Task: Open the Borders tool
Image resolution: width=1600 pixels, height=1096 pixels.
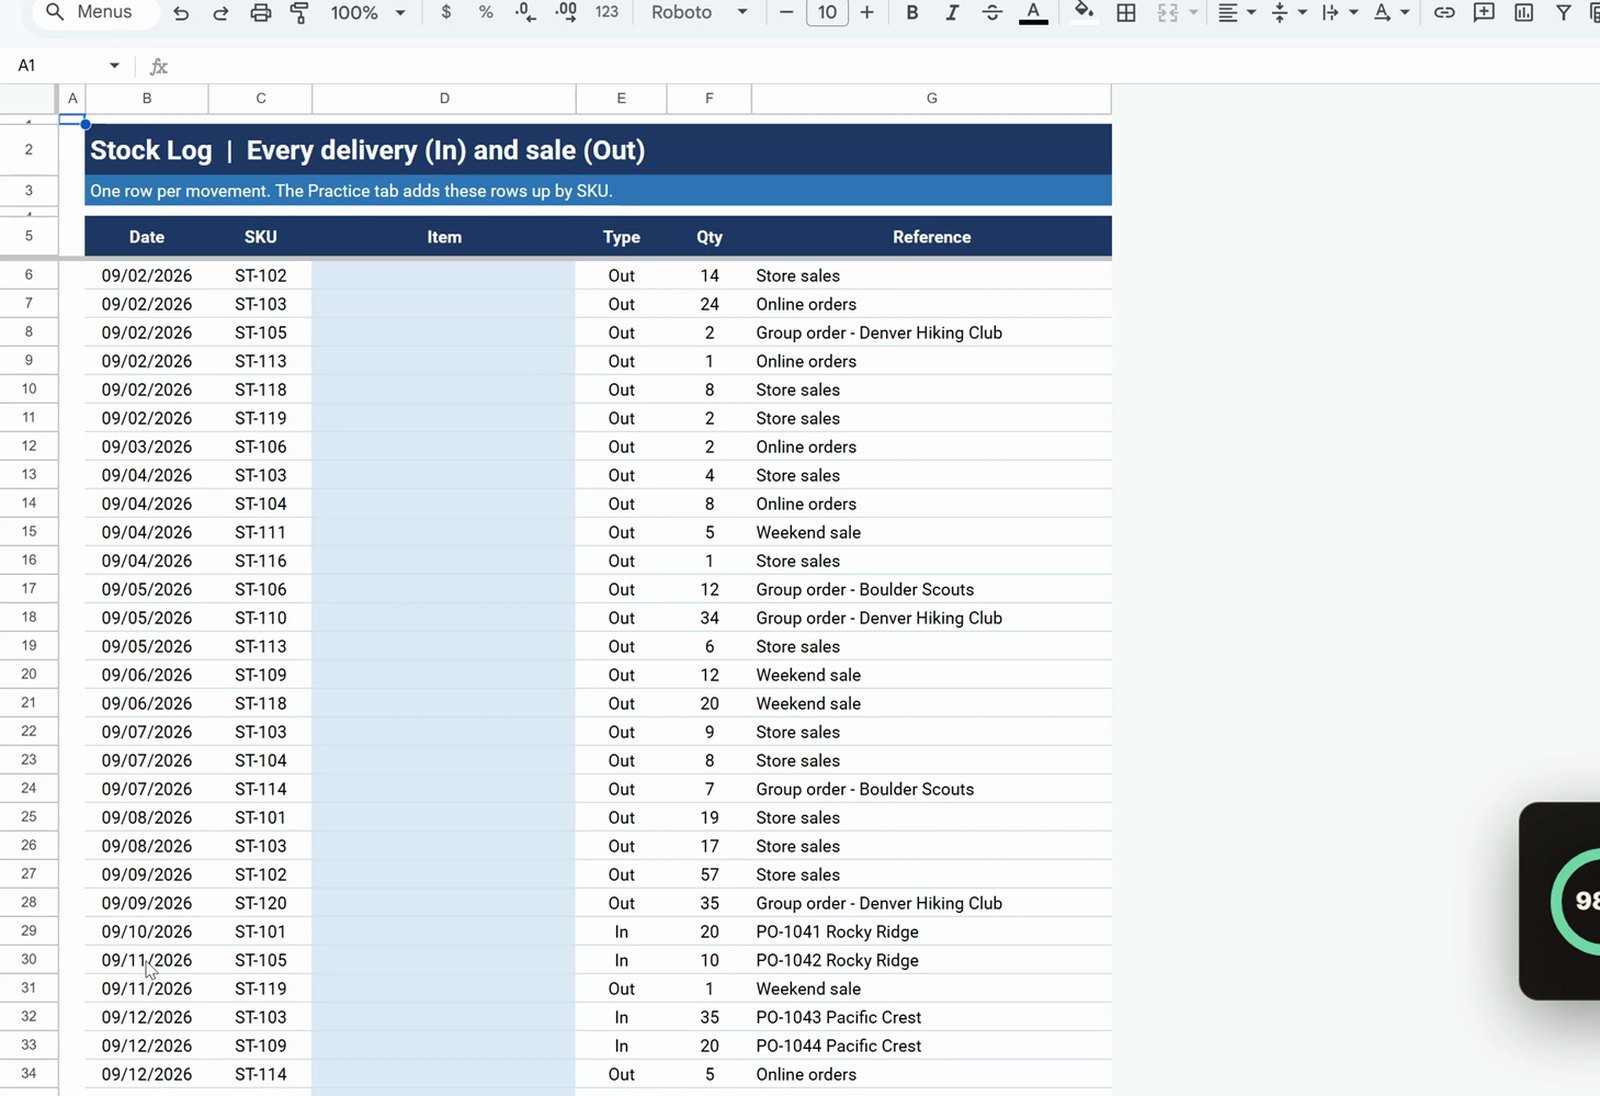Action: [1126, 12]
